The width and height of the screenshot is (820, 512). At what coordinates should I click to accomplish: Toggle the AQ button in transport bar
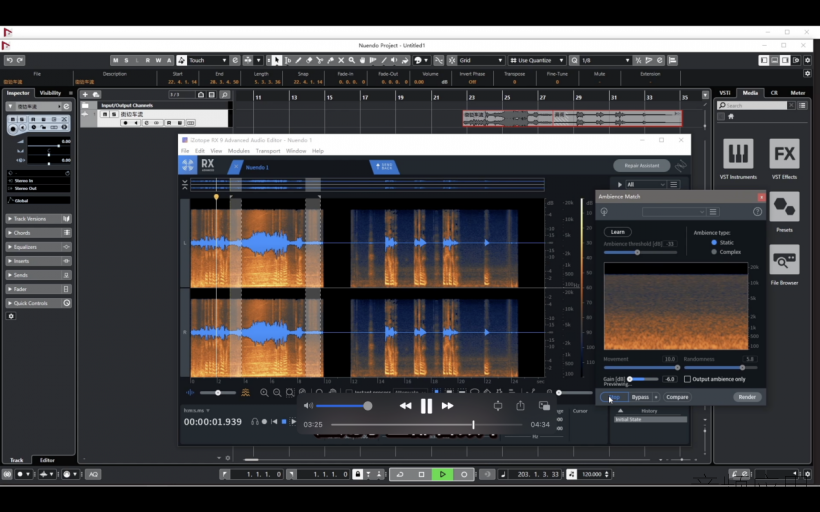93,474
